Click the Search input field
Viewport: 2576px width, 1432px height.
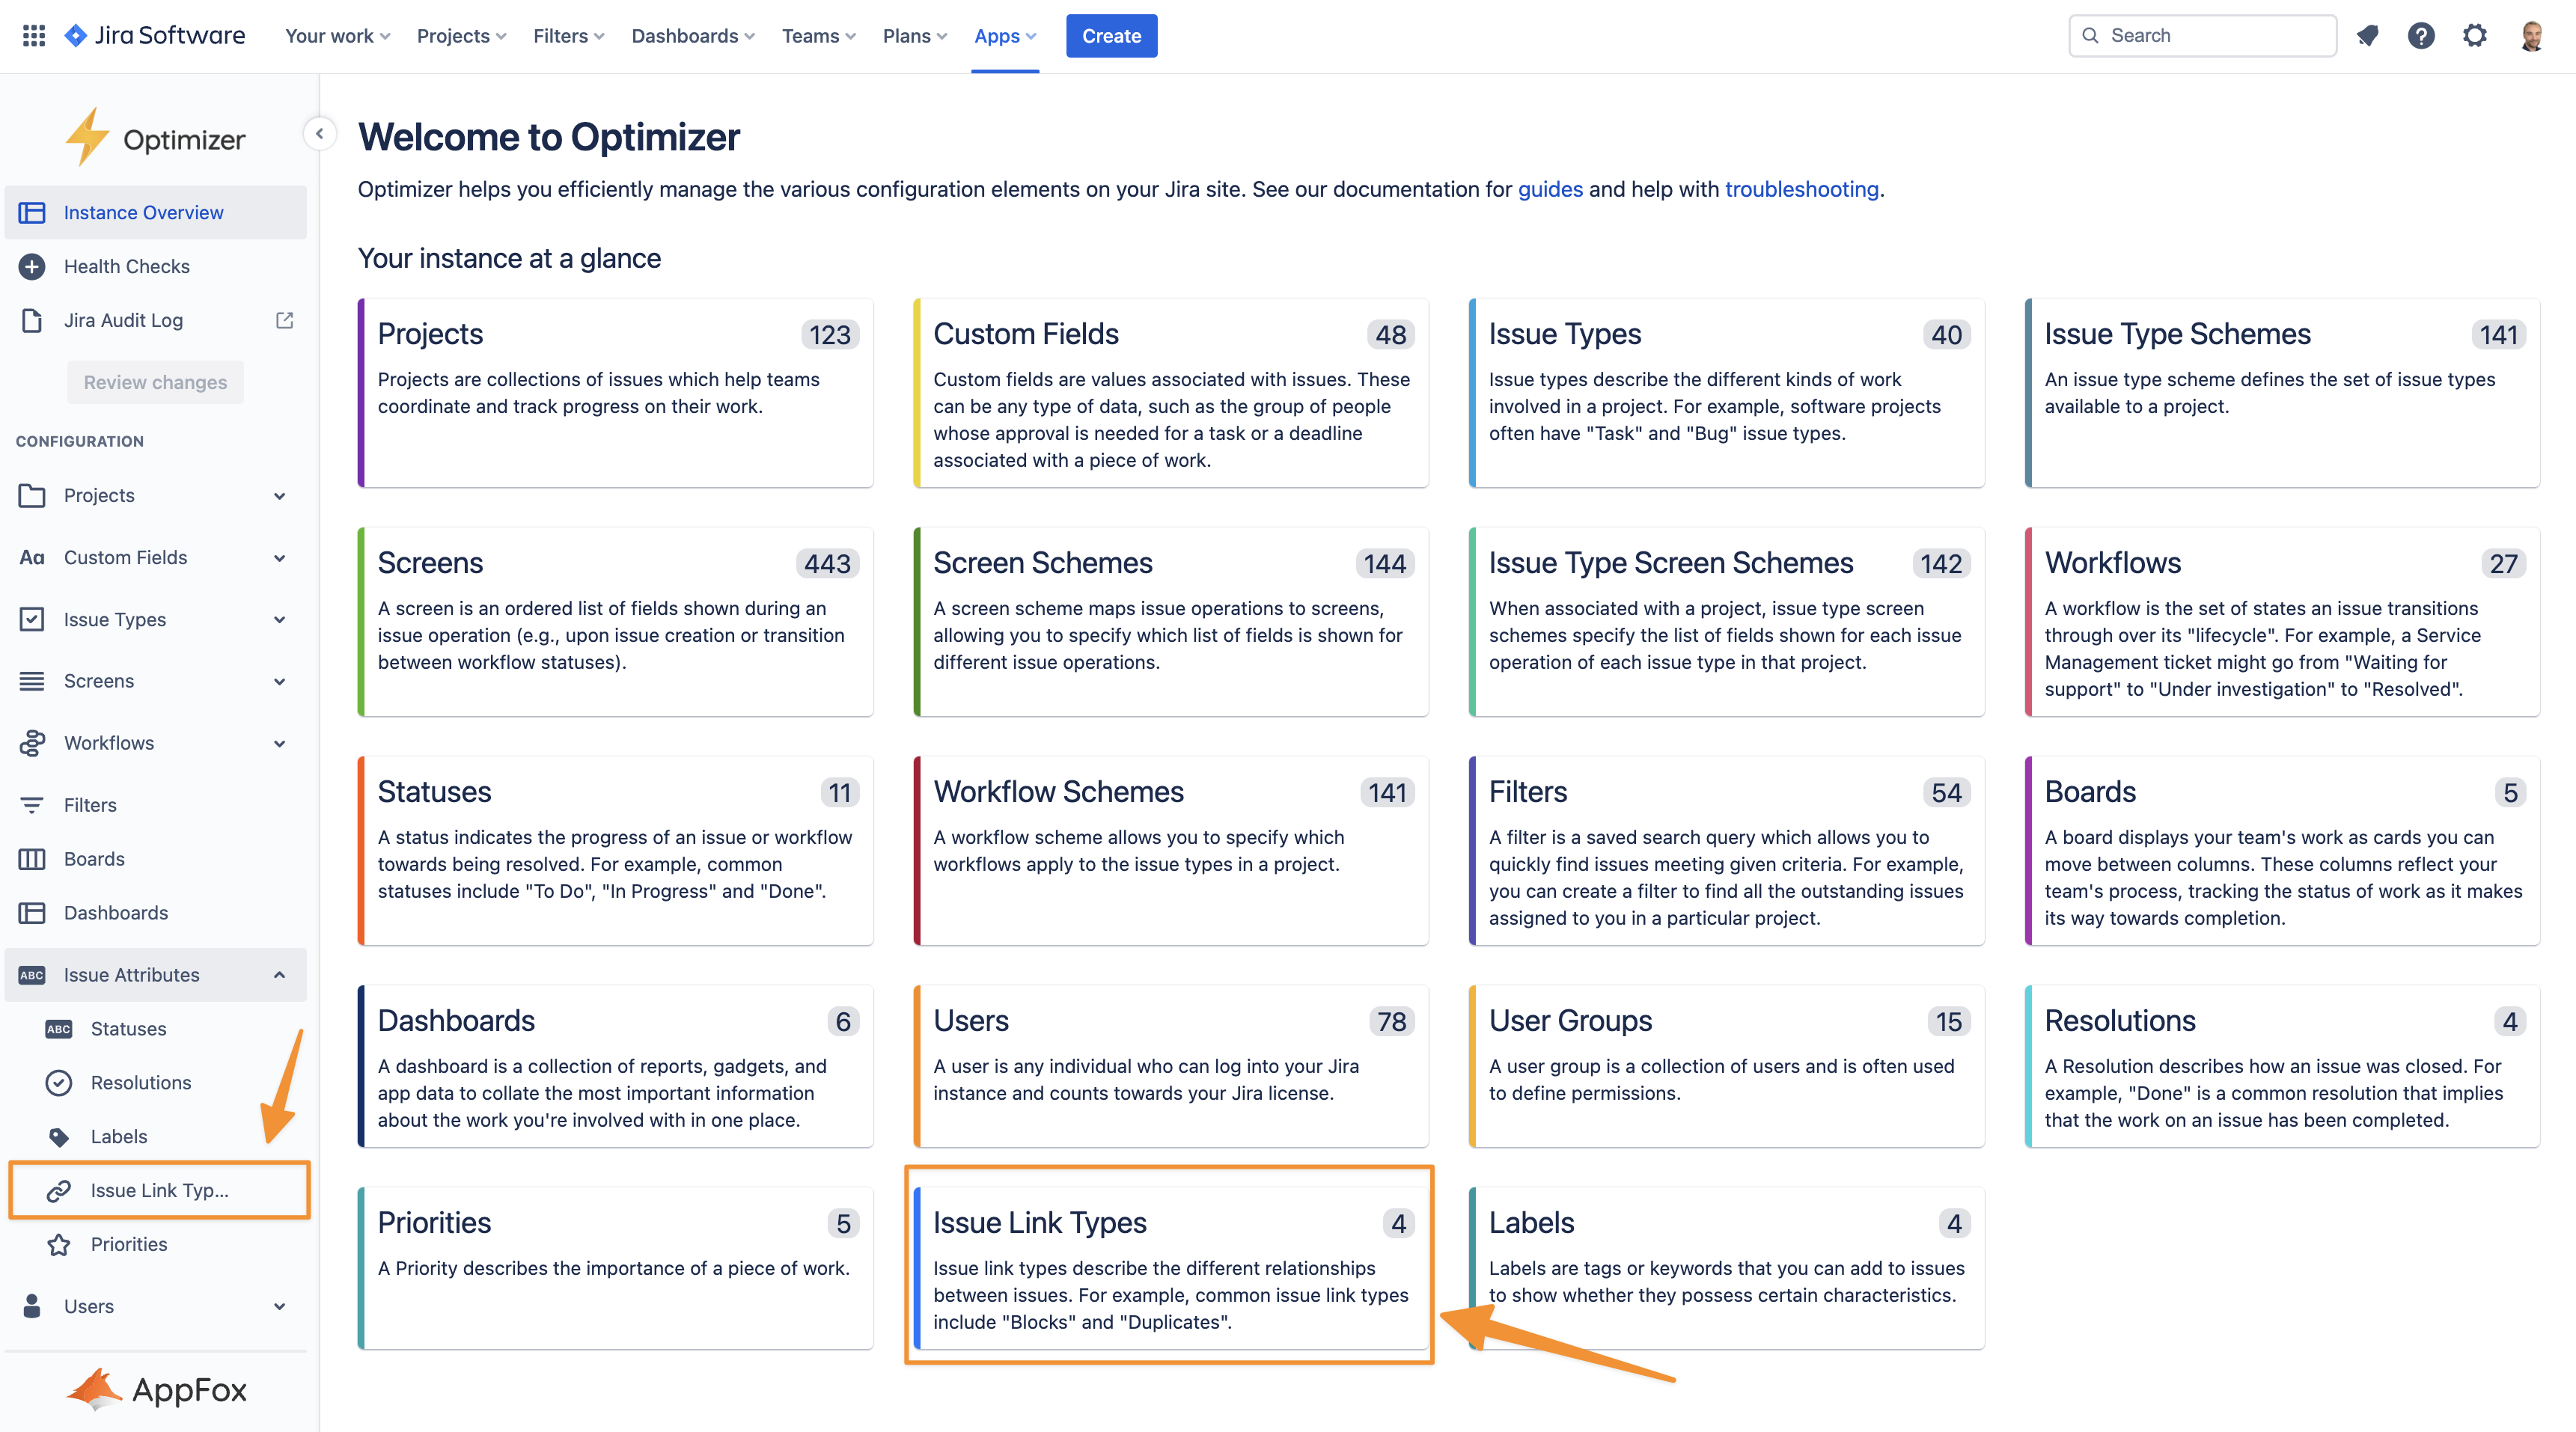[x=2202, y=35]
